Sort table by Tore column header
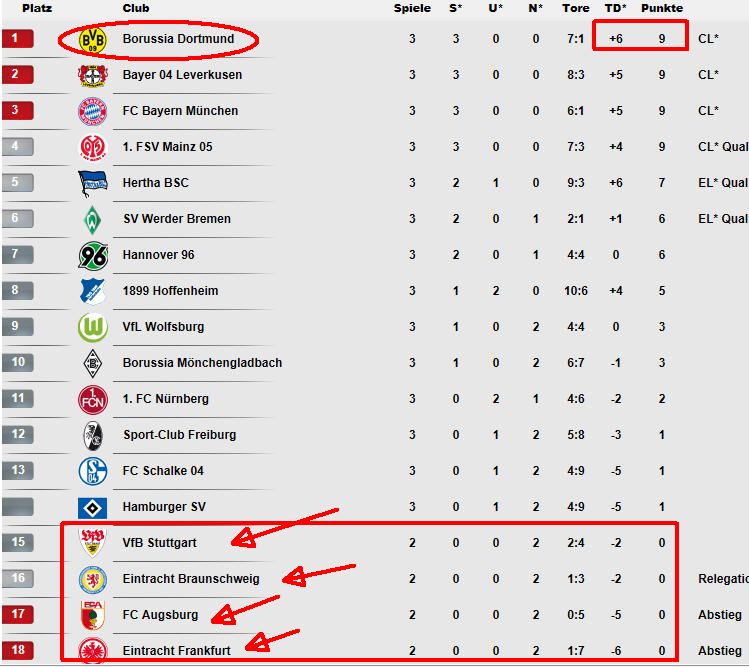 (576, 8)
